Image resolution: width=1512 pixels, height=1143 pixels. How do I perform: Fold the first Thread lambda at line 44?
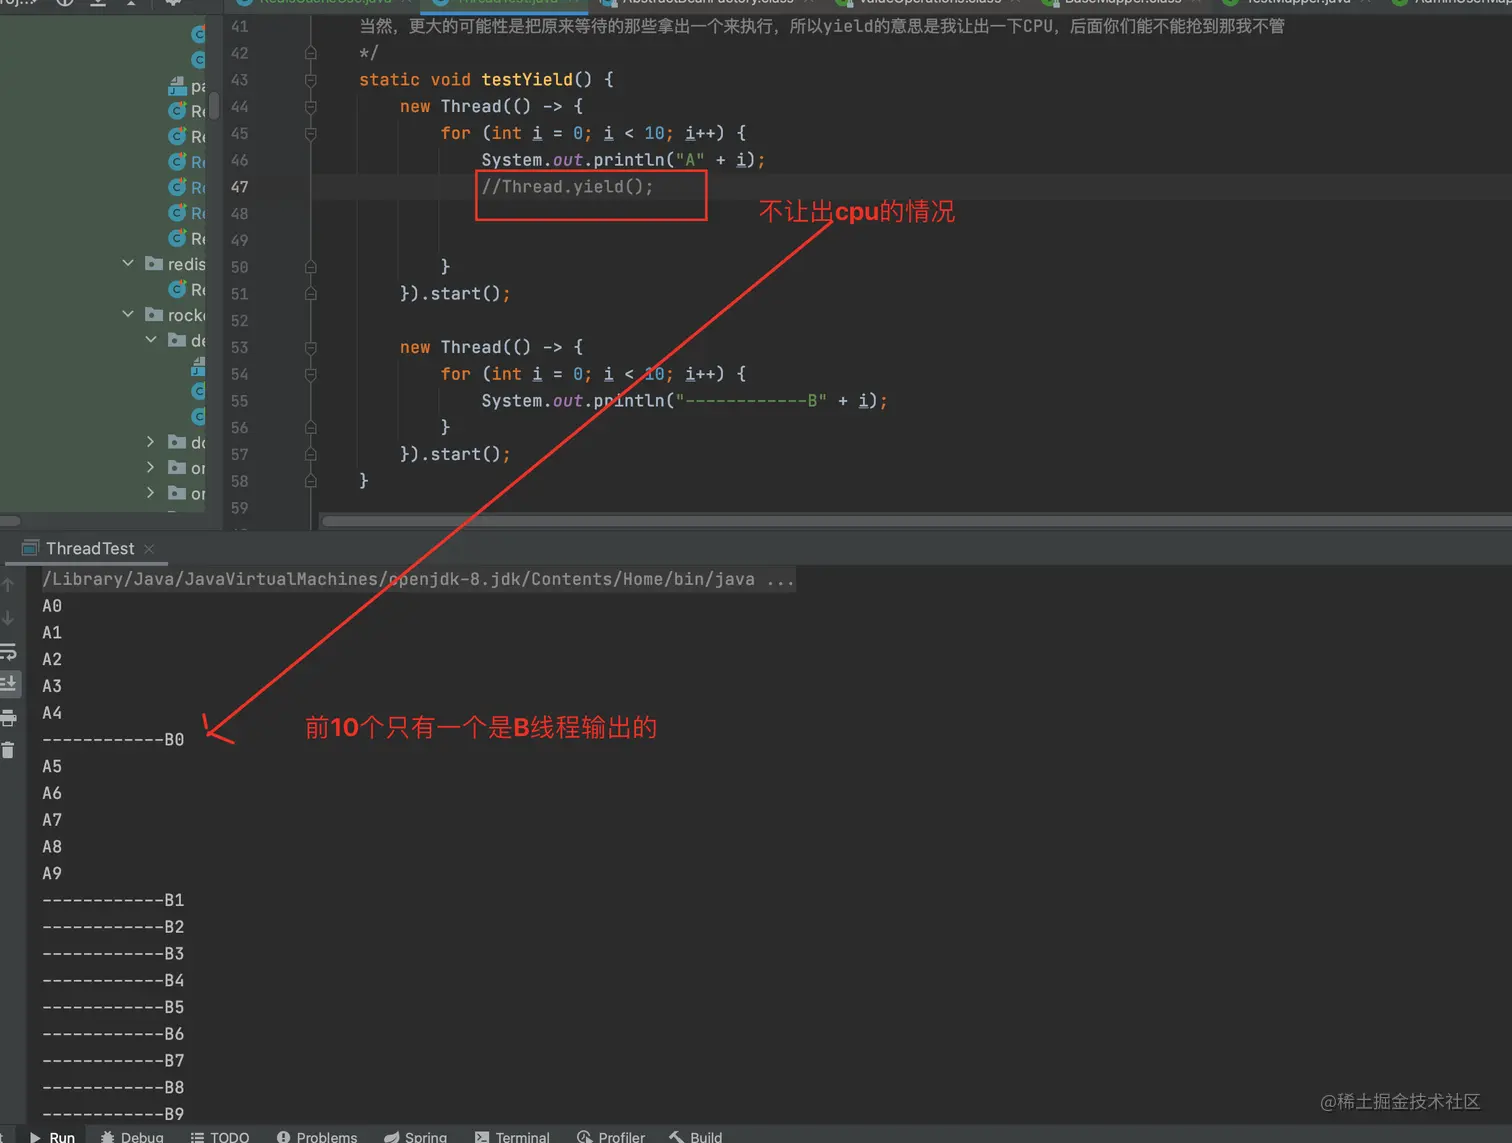[311, 107]
